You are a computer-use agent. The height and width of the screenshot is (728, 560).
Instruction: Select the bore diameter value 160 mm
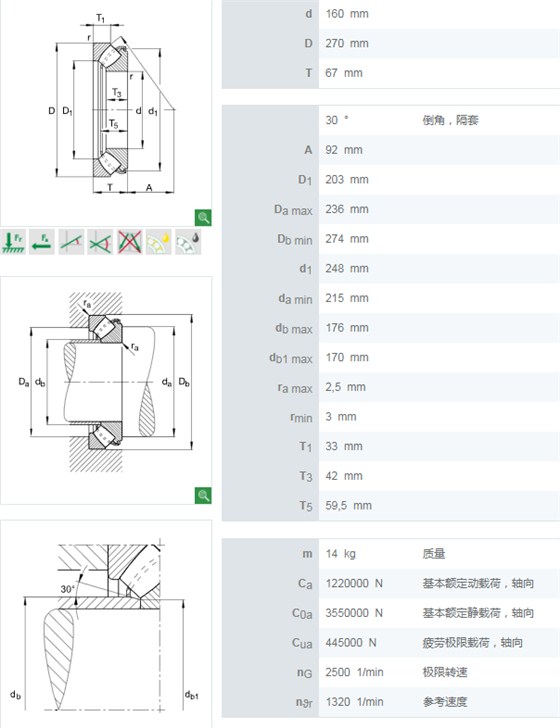[x=347, y=14]
